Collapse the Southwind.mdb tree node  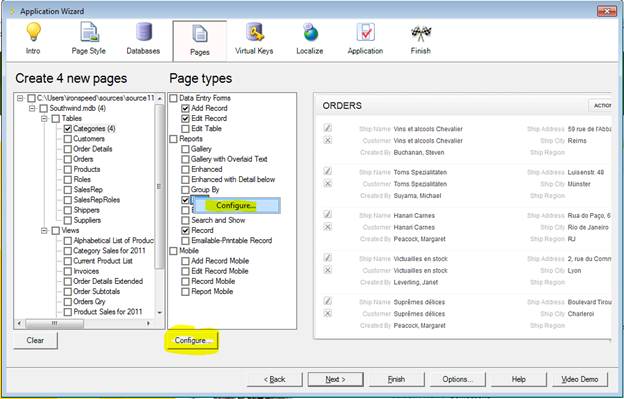[32, 108]
